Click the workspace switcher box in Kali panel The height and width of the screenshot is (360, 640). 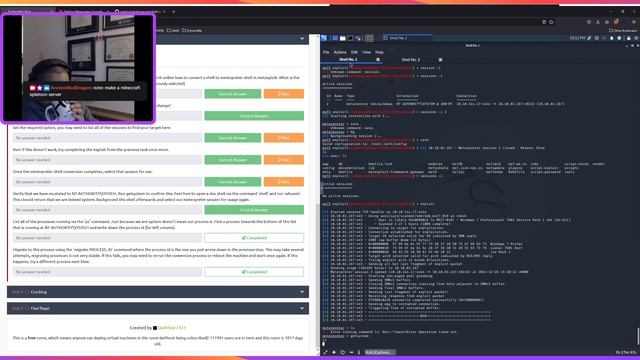tap(369, 38)
